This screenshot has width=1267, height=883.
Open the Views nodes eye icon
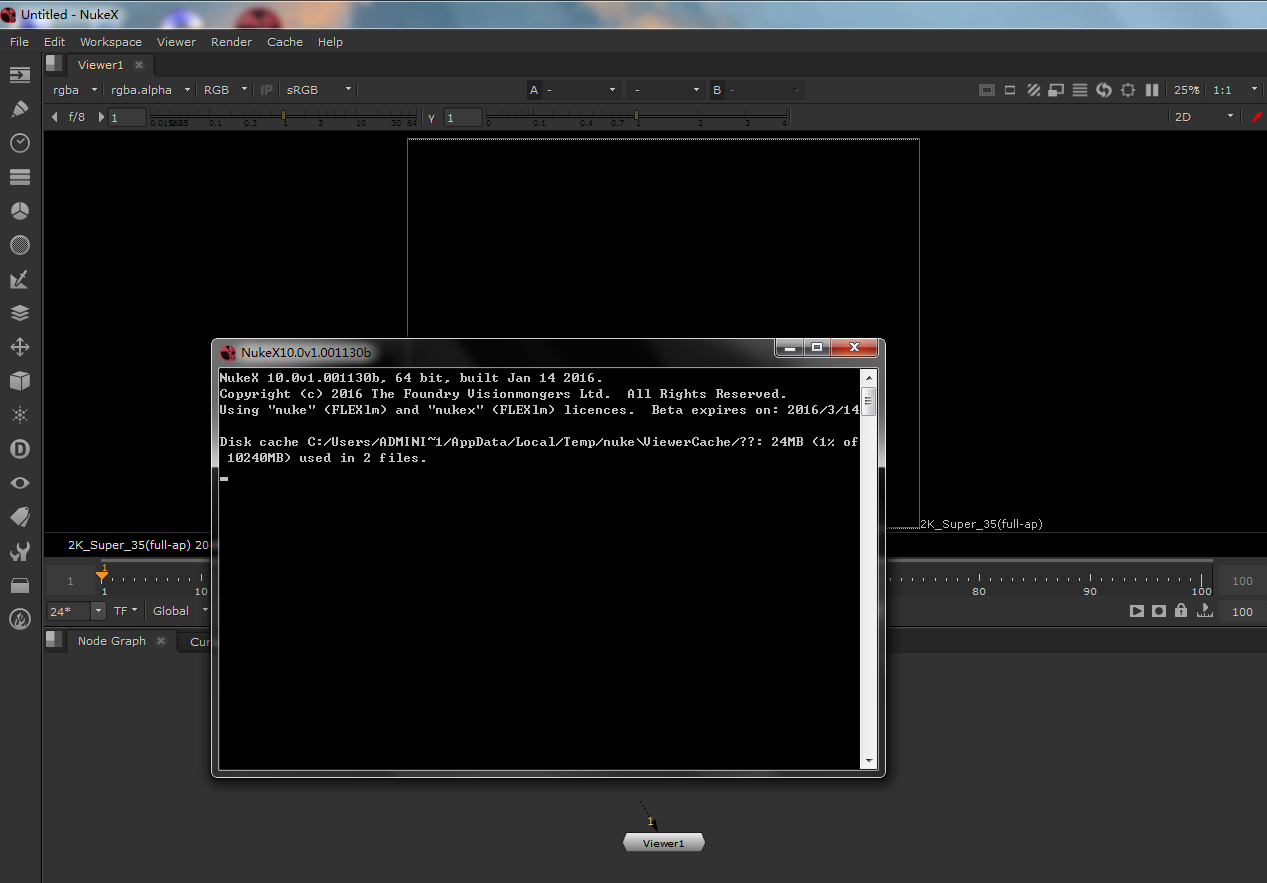(x=20, y=483)
